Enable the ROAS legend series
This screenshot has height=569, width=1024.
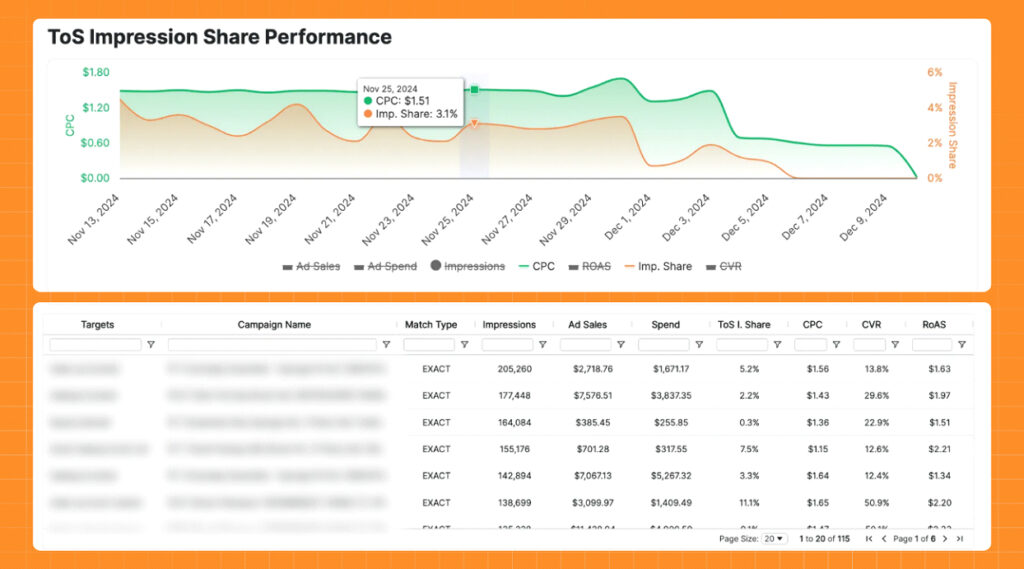(x=593, y=266)
